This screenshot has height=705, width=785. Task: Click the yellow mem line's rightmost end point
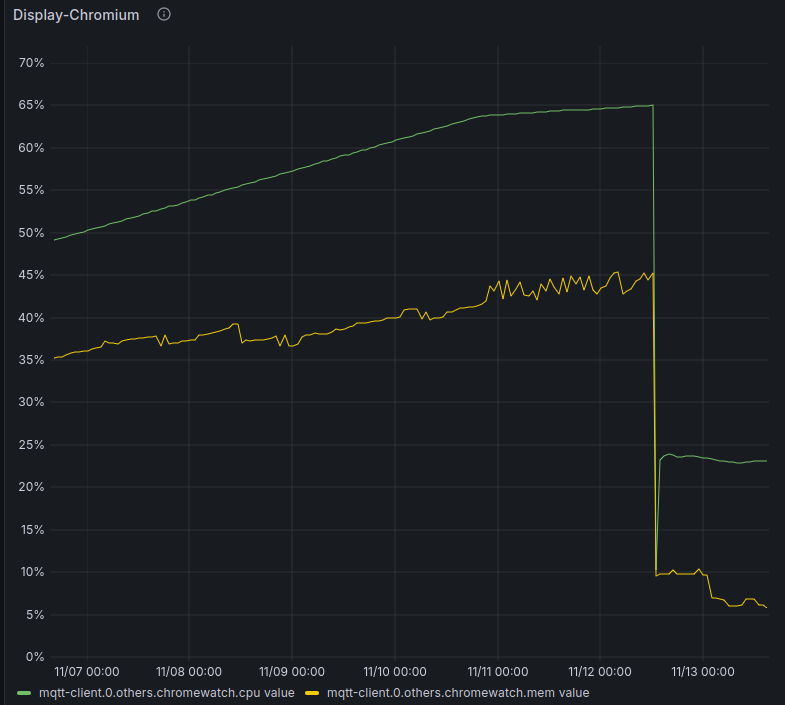pyautogui.click(x=766, y=608)
